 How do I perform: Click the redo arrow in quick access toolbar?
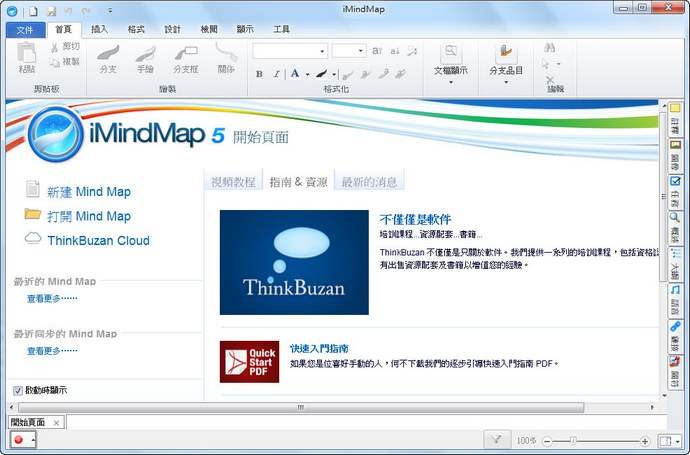click(x=86, y=11)
